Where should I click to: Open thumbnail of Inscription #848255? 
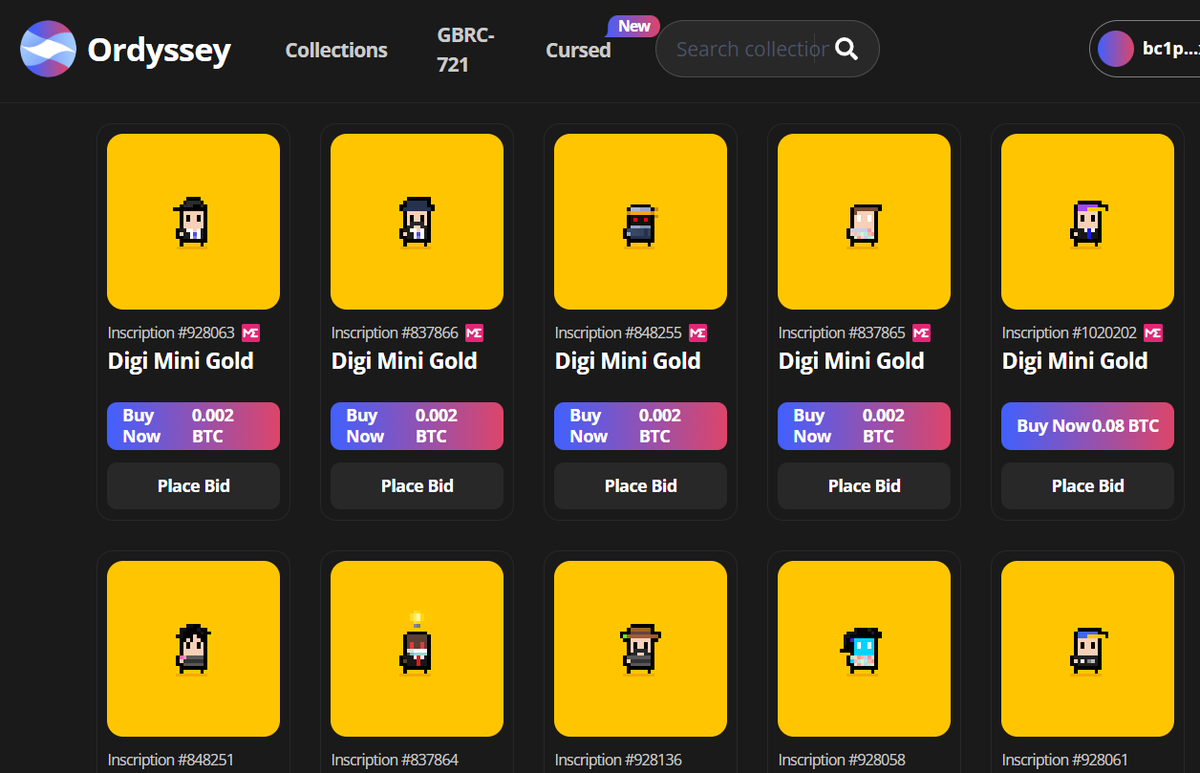641,222
